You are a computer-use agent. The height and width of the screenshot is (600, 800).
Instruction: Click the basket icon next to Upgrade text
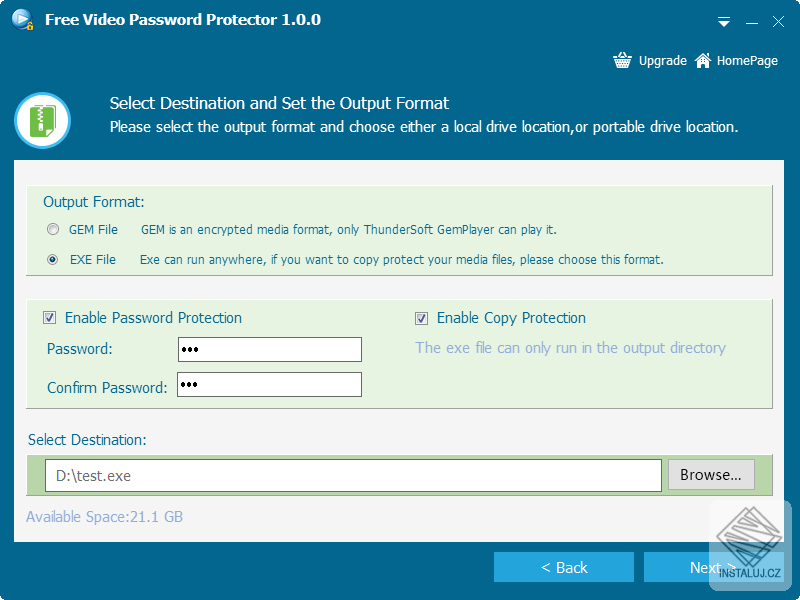point(622,60)
